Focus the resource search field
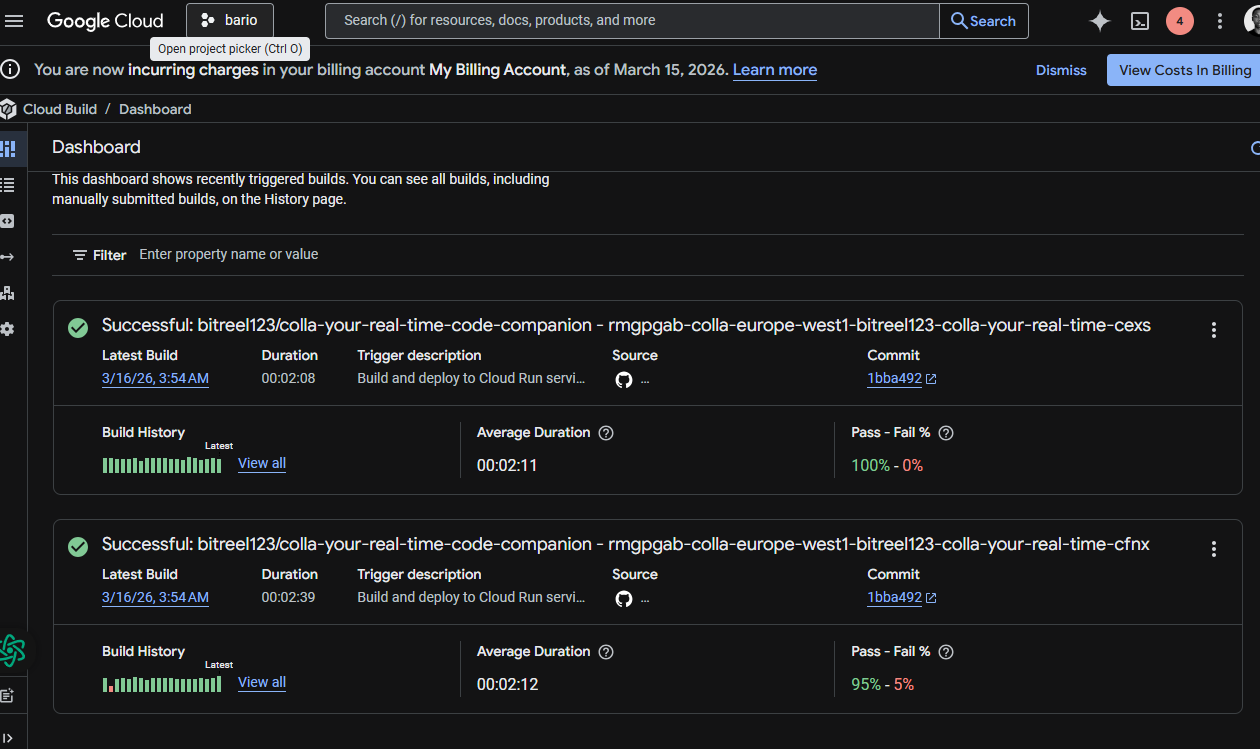This screenshot has width=1260, height=749. coord(632,20)
